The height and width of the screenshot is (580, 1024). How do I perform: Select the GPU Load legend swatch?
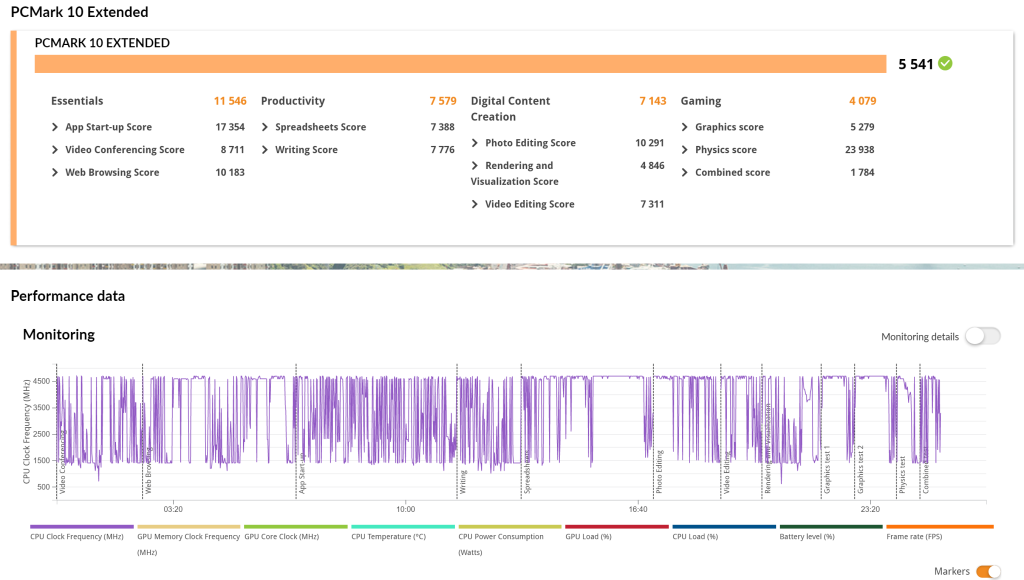617,526
